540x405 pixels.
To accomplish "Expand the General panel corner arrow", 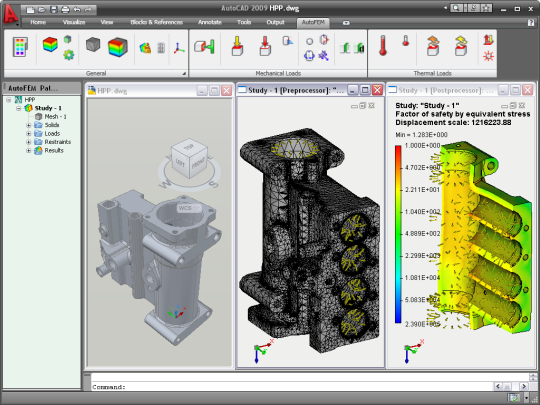I will point(184,73).
